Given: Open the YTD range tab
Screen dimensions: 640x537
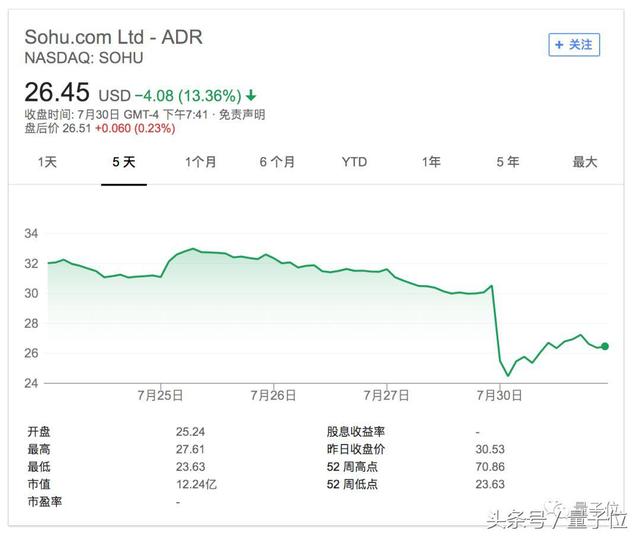Looking at the screenshot, I should (x=354, y=162).
